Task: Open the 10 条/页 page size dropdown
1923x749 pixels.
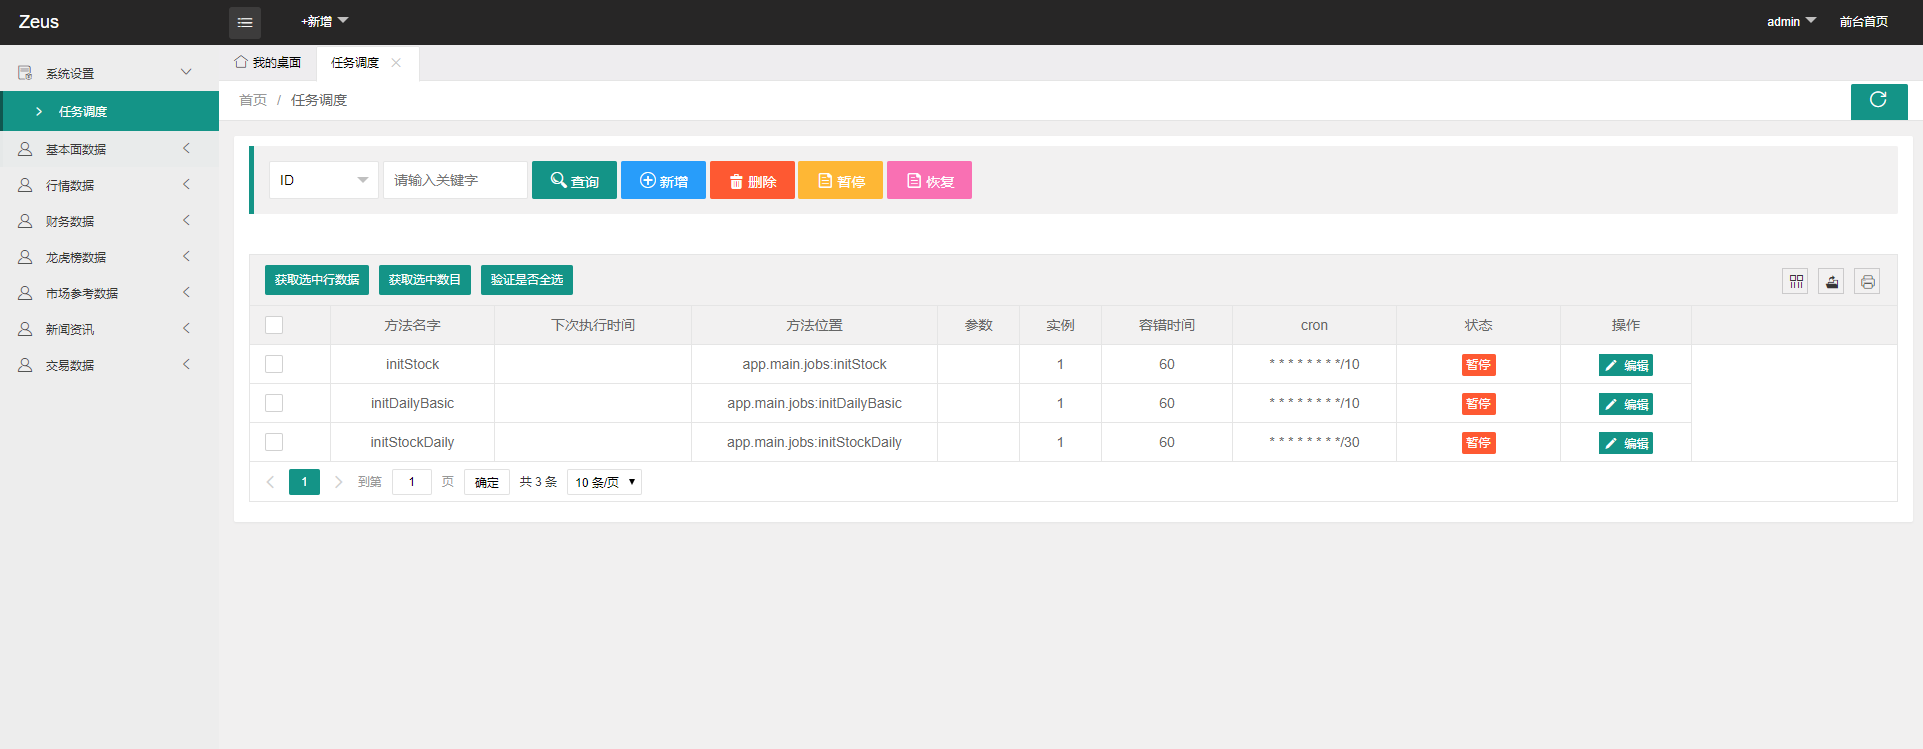Action: (x=604, y=482)
